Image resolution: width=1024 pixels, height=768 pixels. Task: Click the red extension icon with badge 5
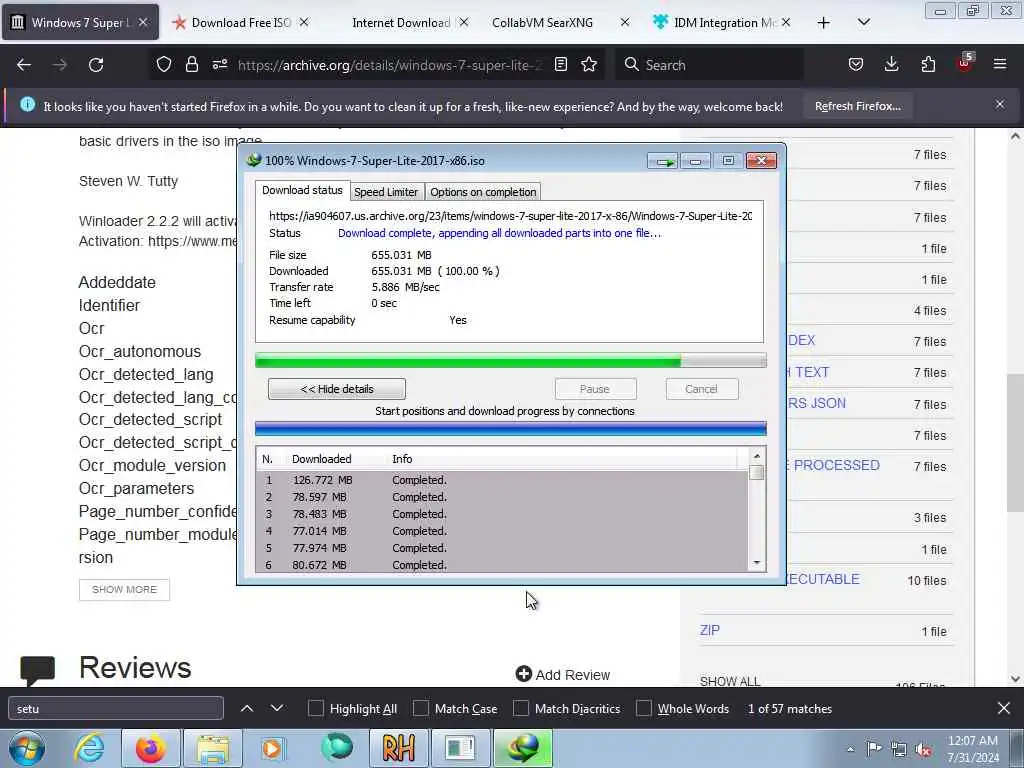coord(965,63)
